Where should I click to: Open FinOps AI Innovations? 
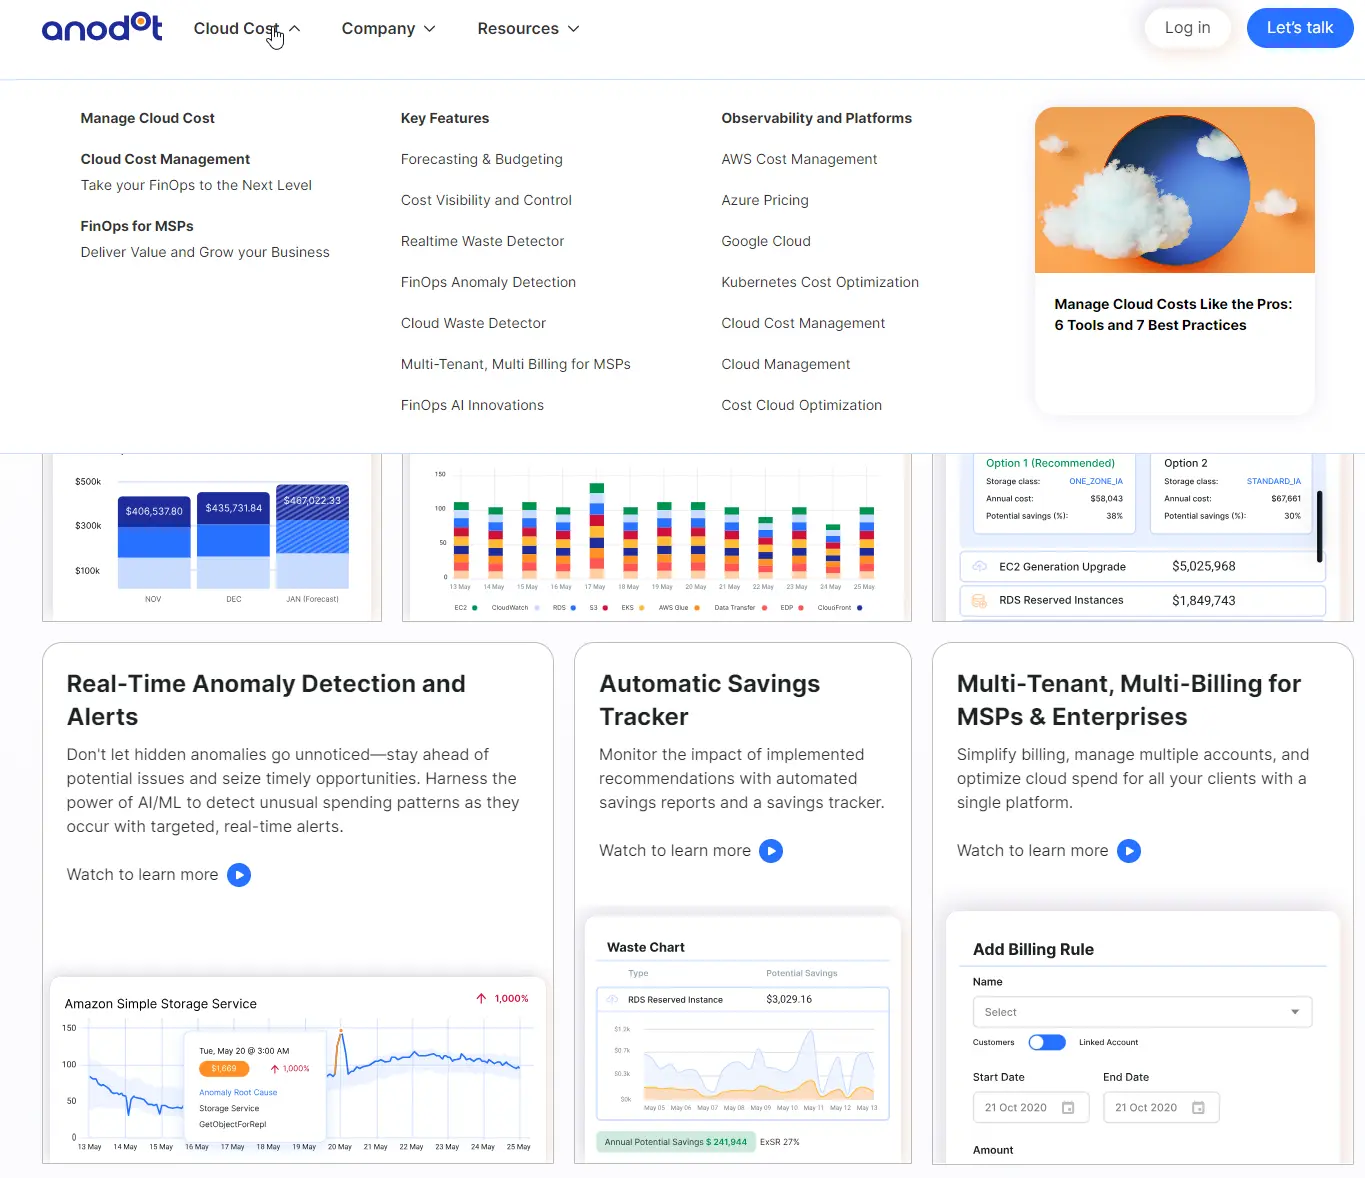coord(472,405)
